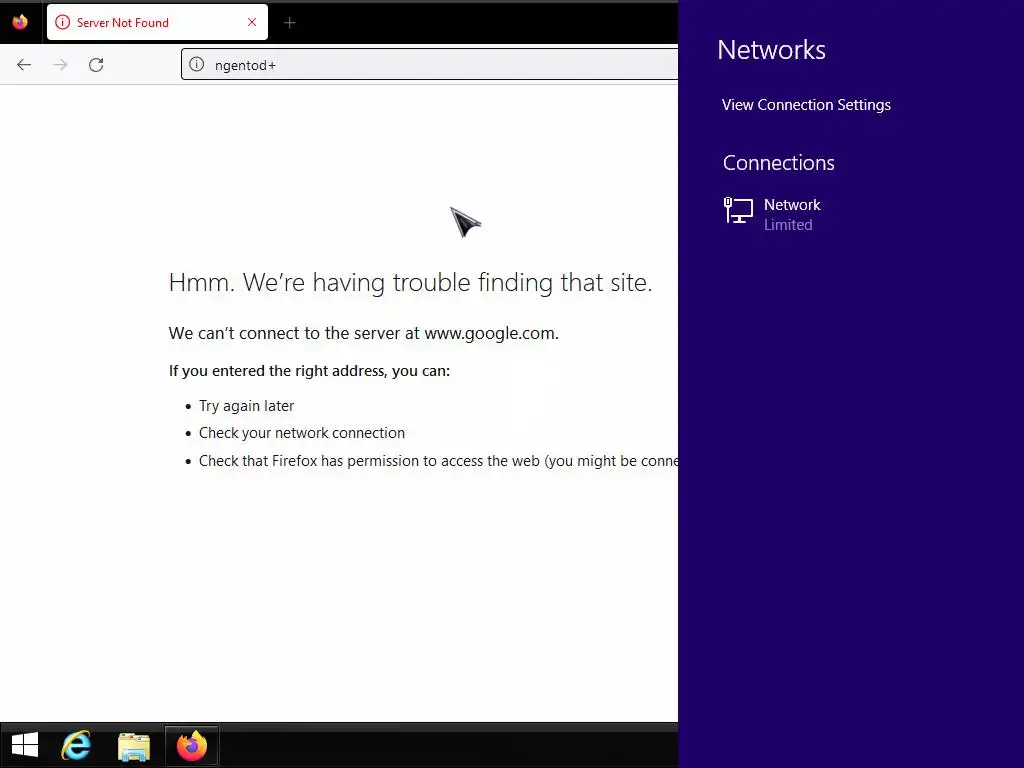1024x768 pixels.
Task: Click the 'Hmm. We're having trouble' heading
Action: (410, 283)
